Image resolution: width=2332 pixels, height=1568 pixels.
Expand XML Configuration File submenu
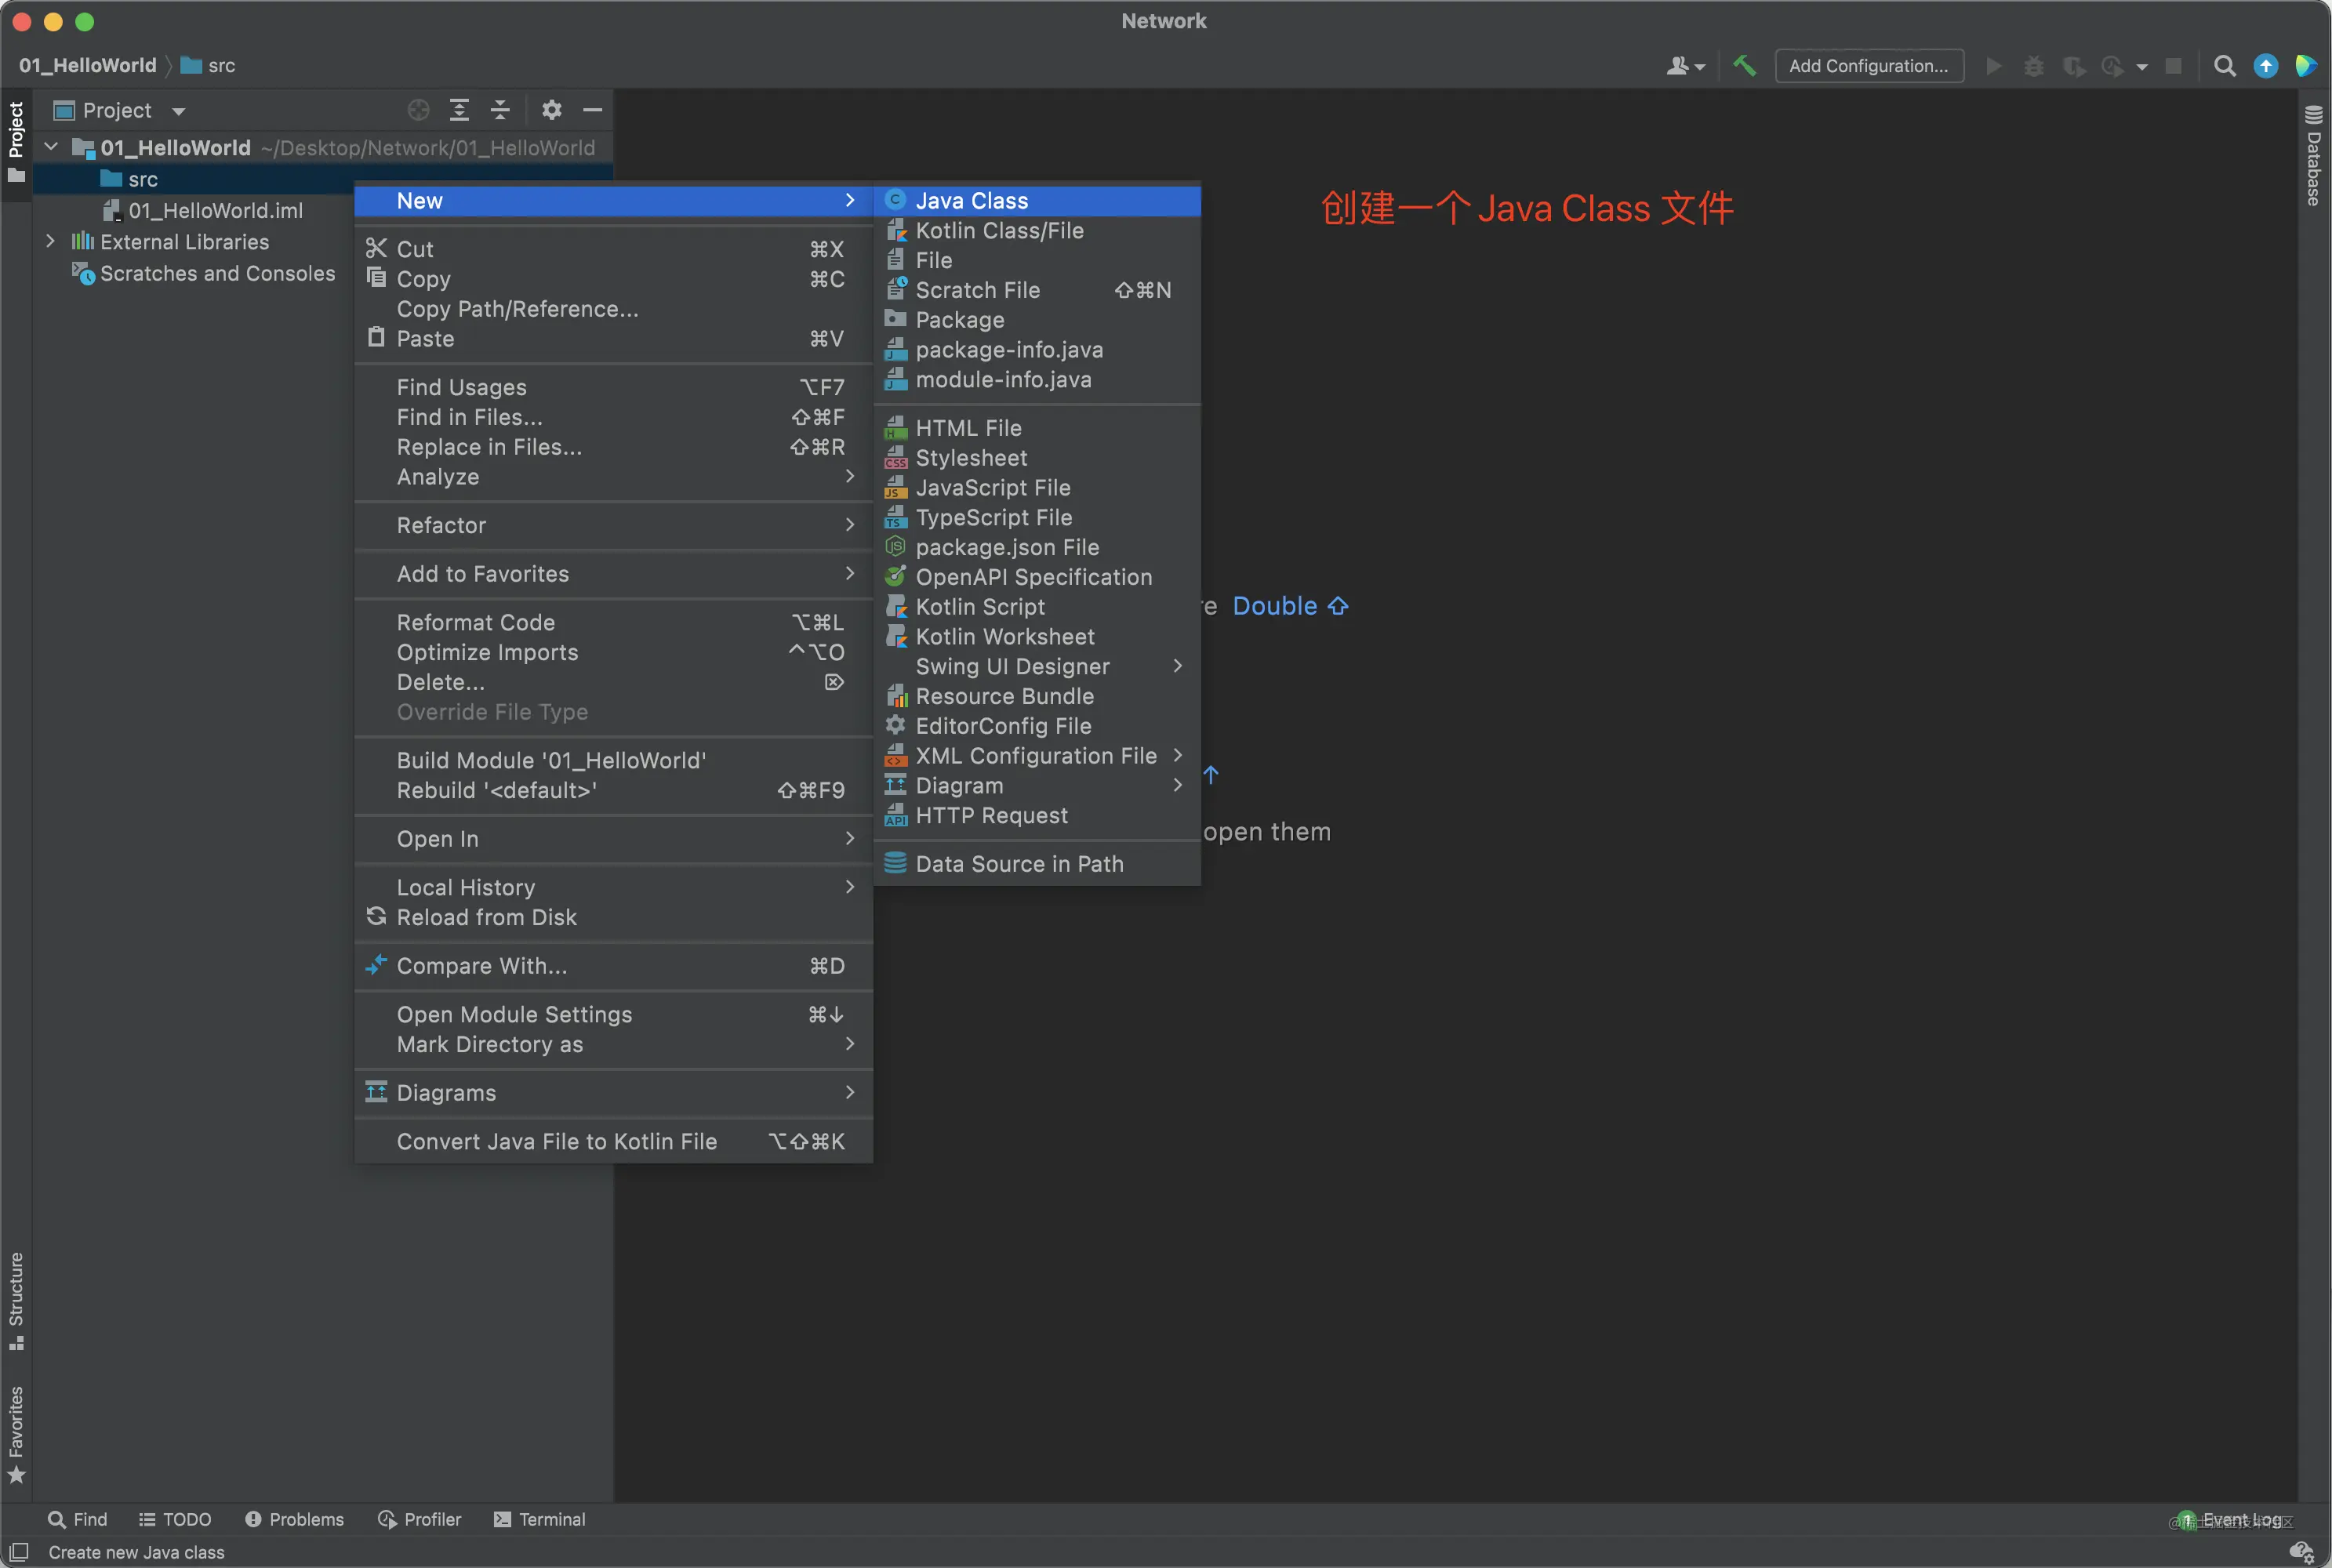coord(1037,756)
